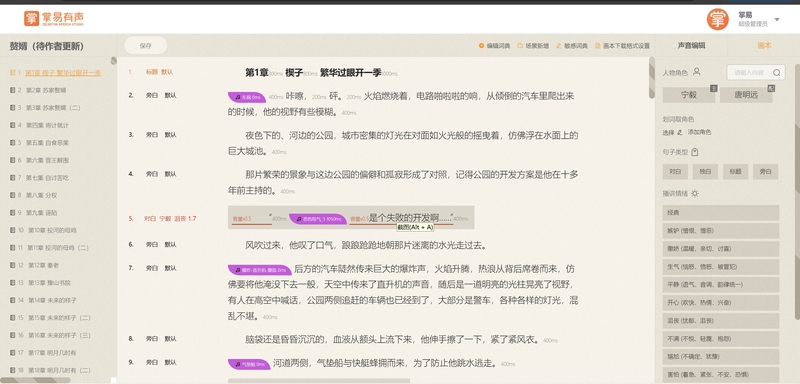Choose the 旁白 sentence type button in right panel
800x384 pixels.
coord(766,172)
